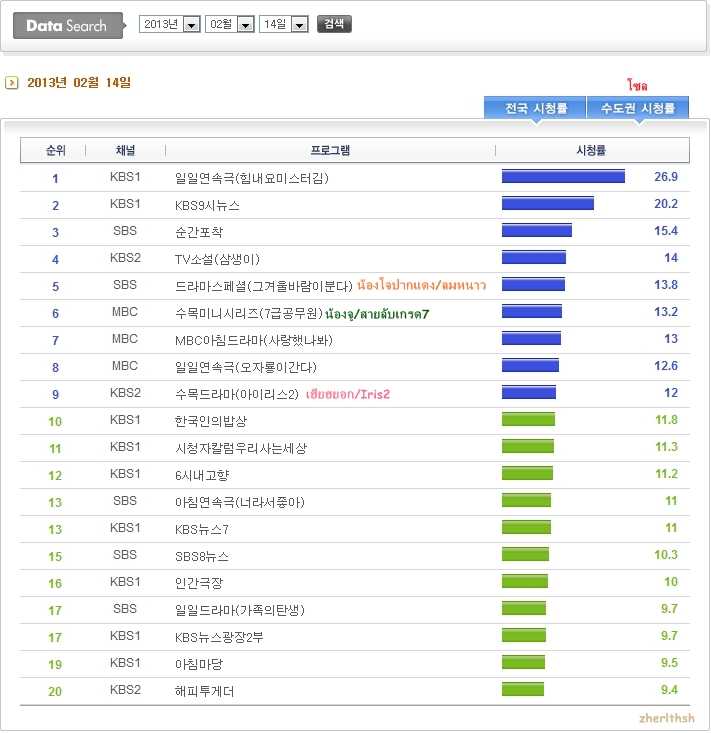Screen dimensions: 711x733
Task: Select program KBS뉴스광장2부
Action: pyautogui.click(x=219, y=637)
